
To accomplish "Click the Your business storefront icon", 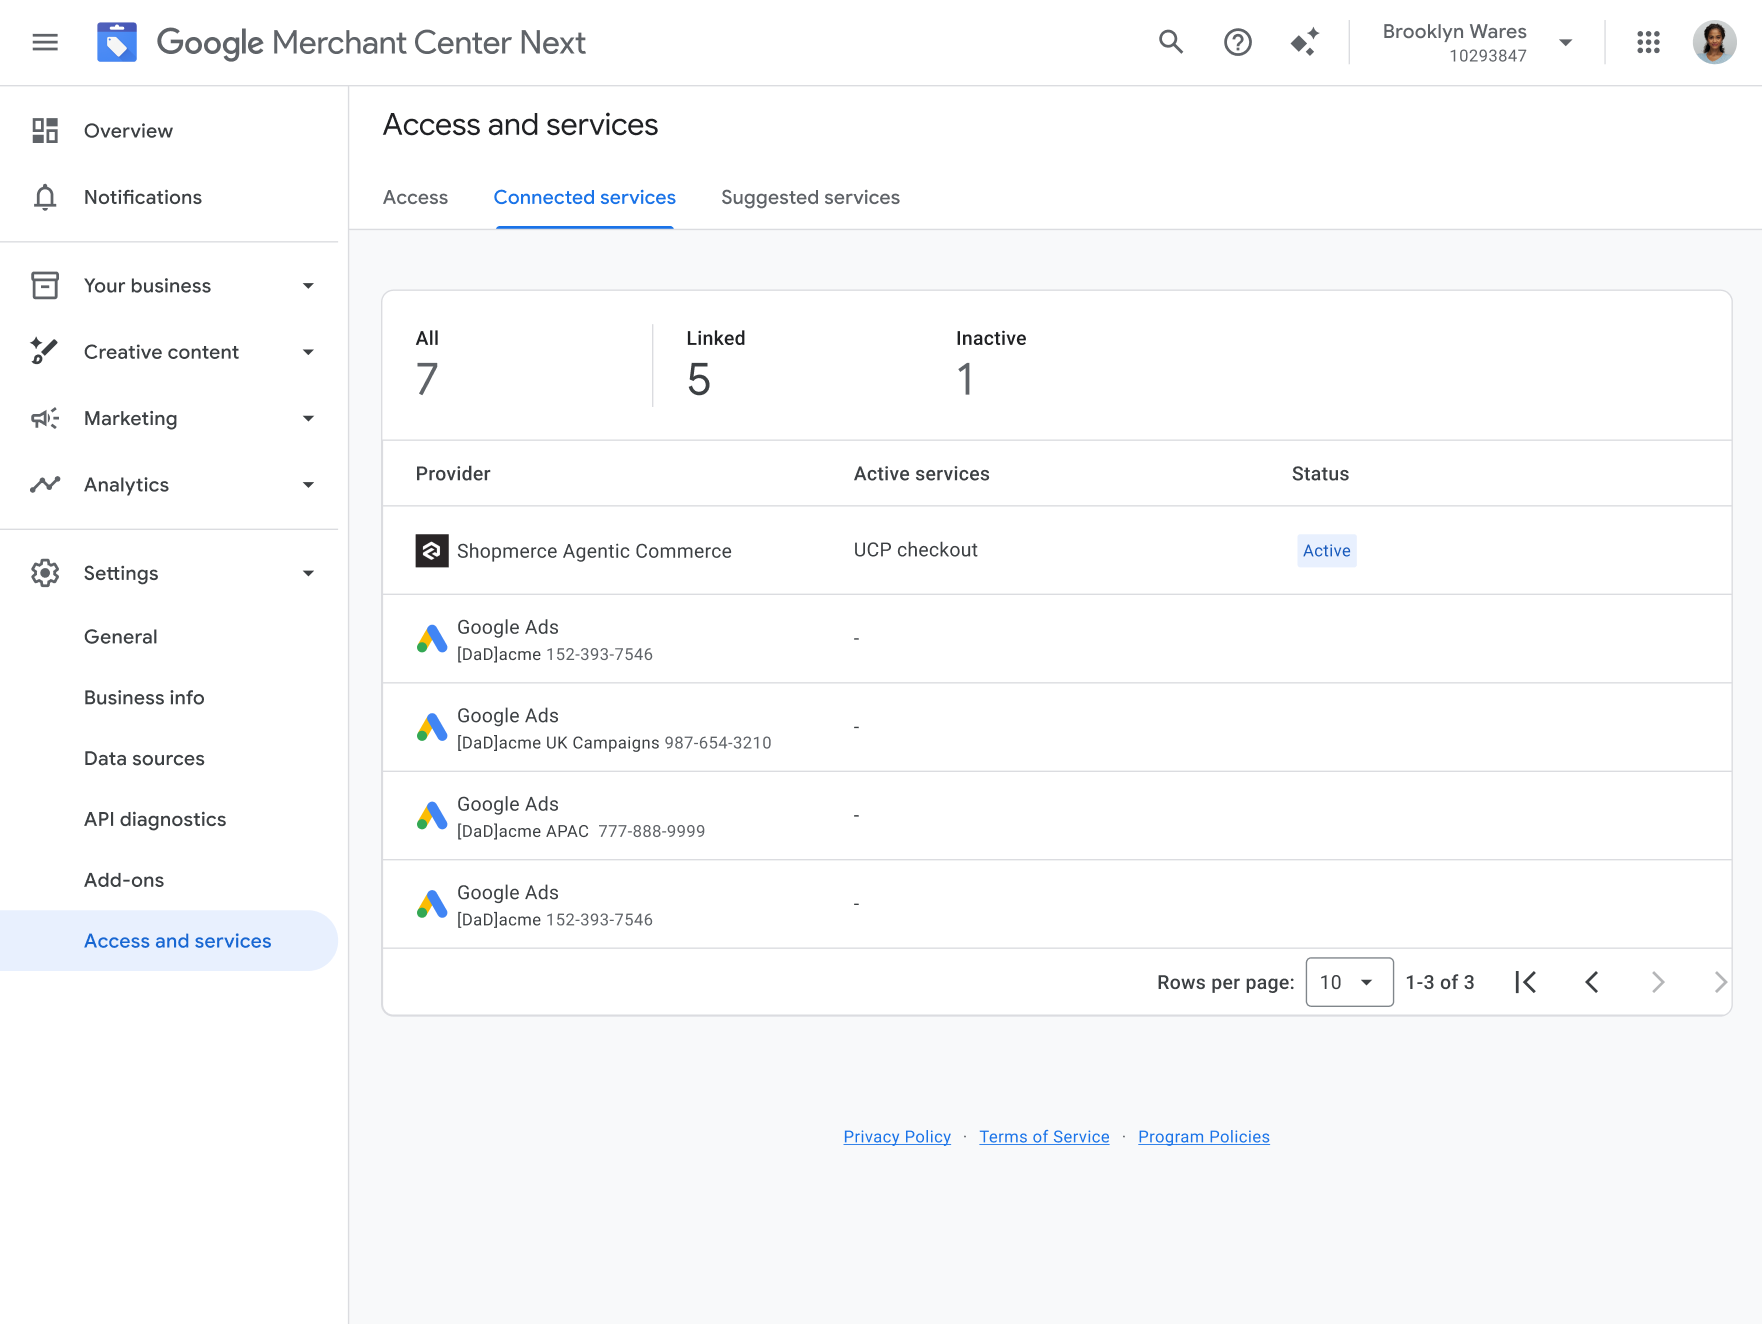I will pyautogui.click(x=45, y=285).
